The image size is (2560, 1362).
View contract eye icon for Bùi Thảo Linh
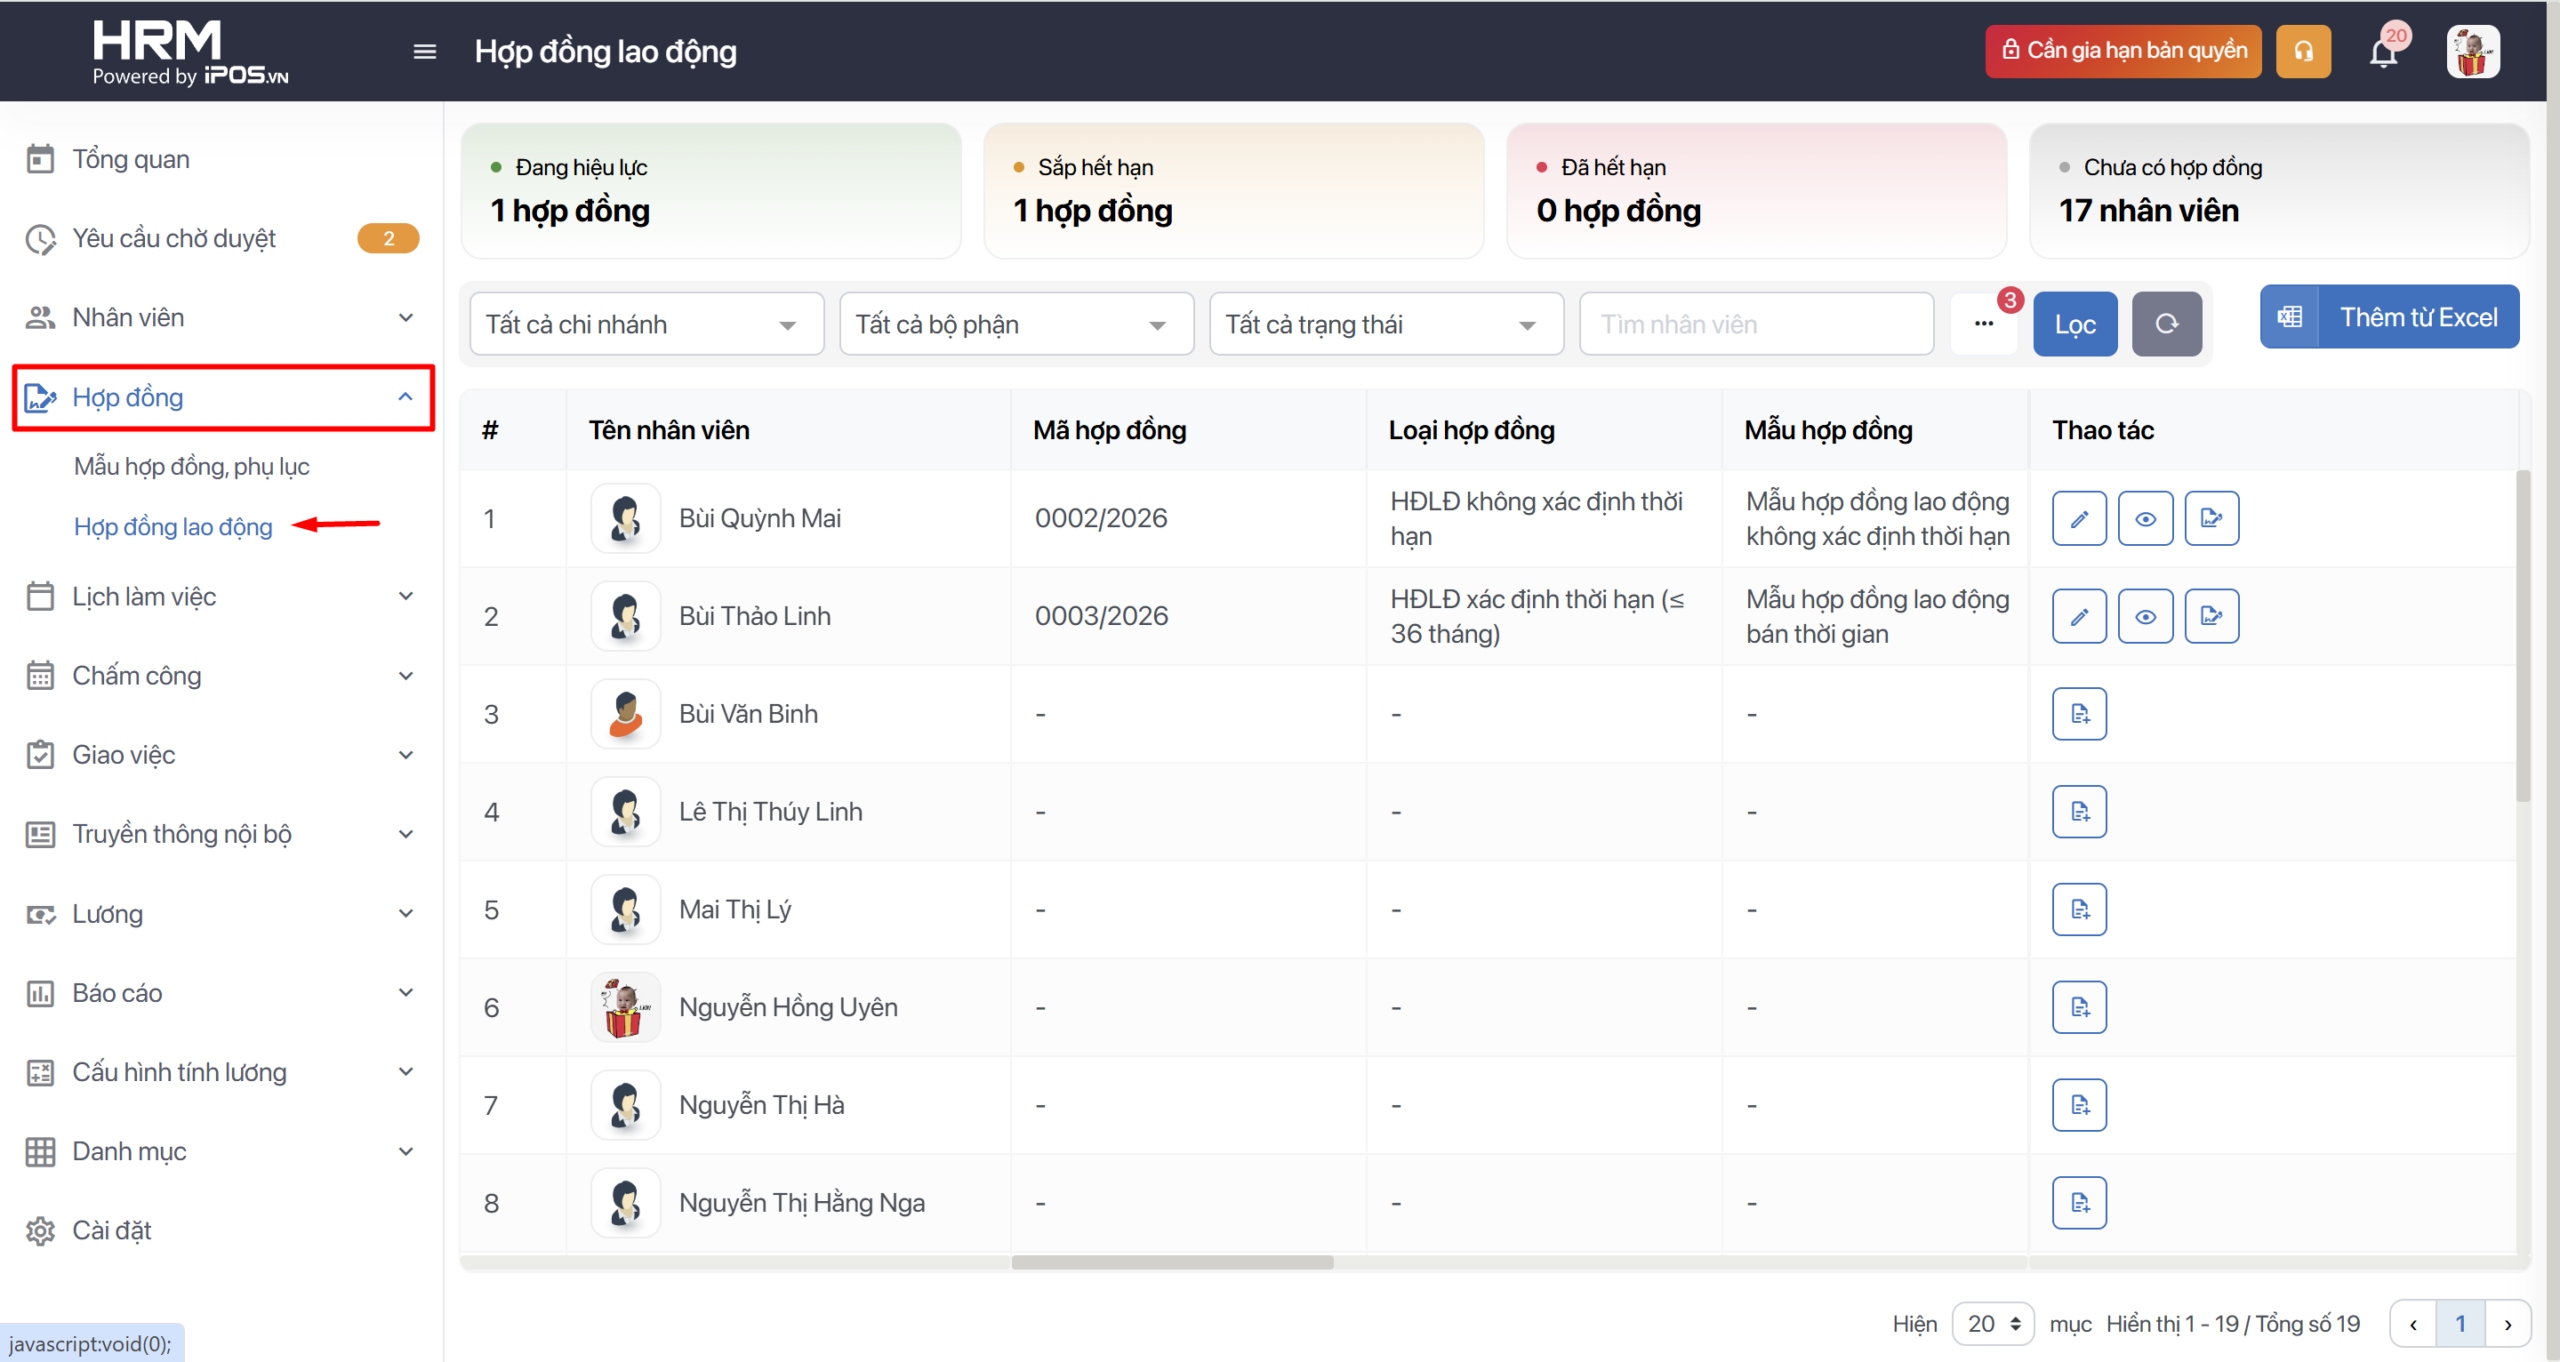2145,616
